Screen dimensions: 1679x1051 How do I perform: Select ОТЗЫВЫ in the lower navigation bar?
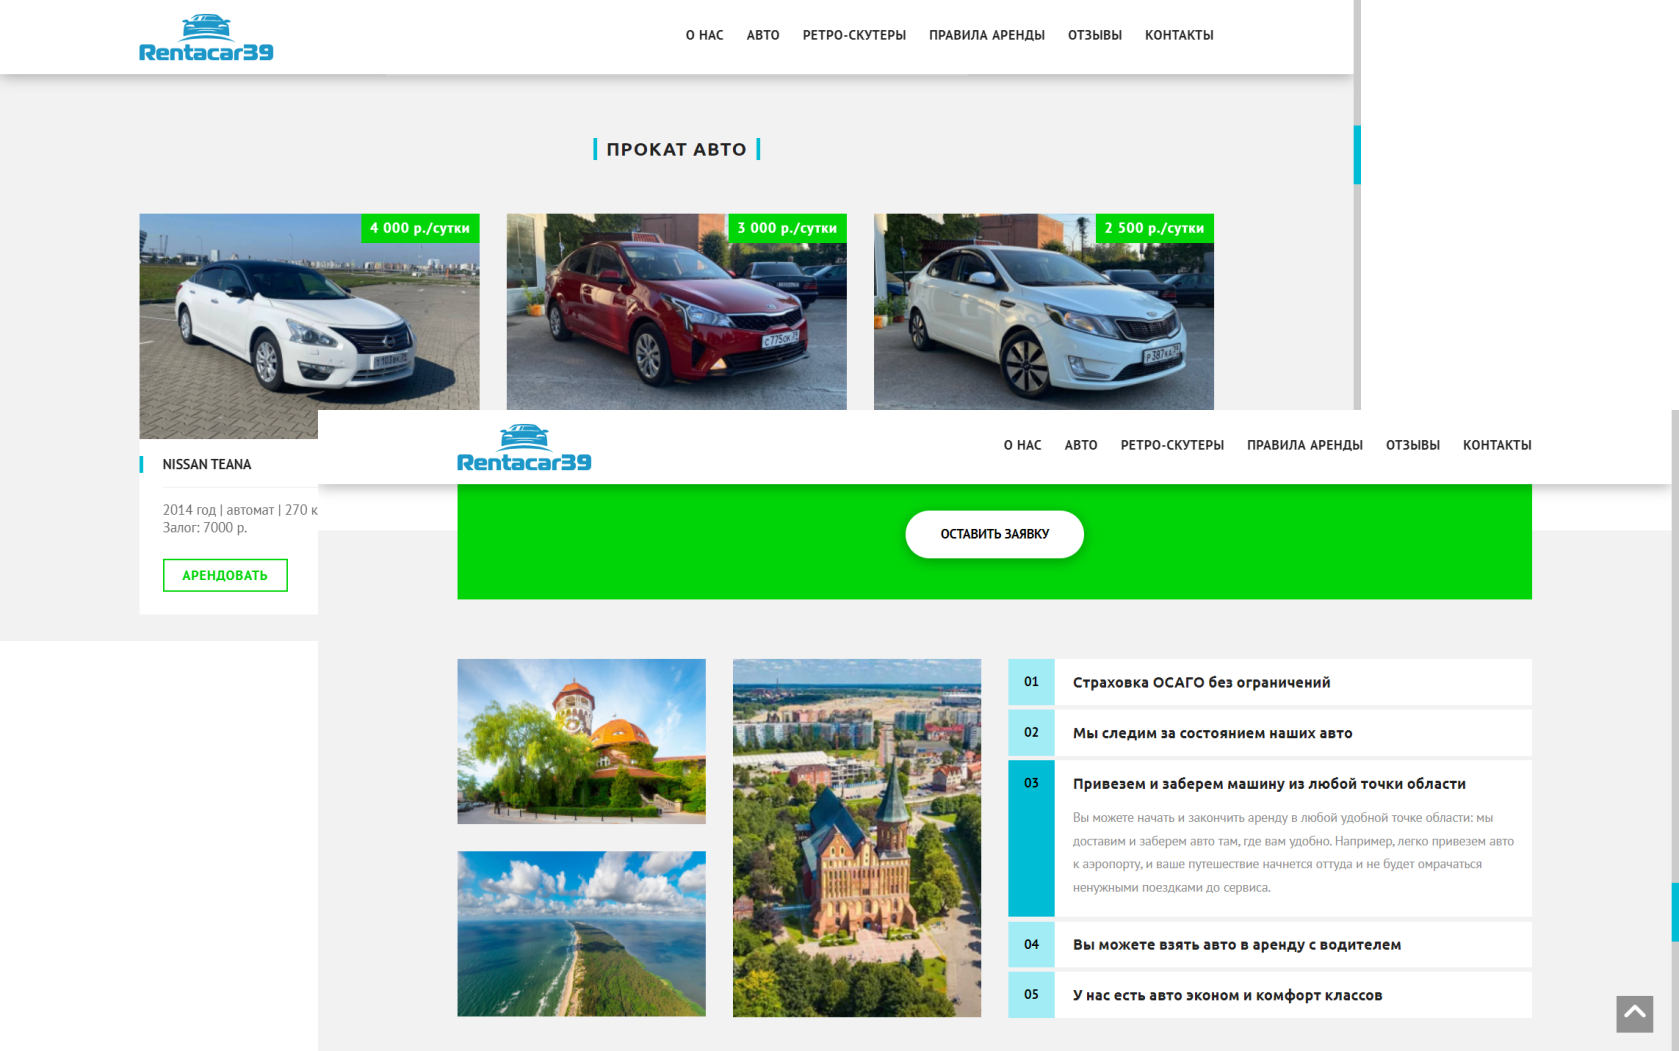(x=1412, y=445)
